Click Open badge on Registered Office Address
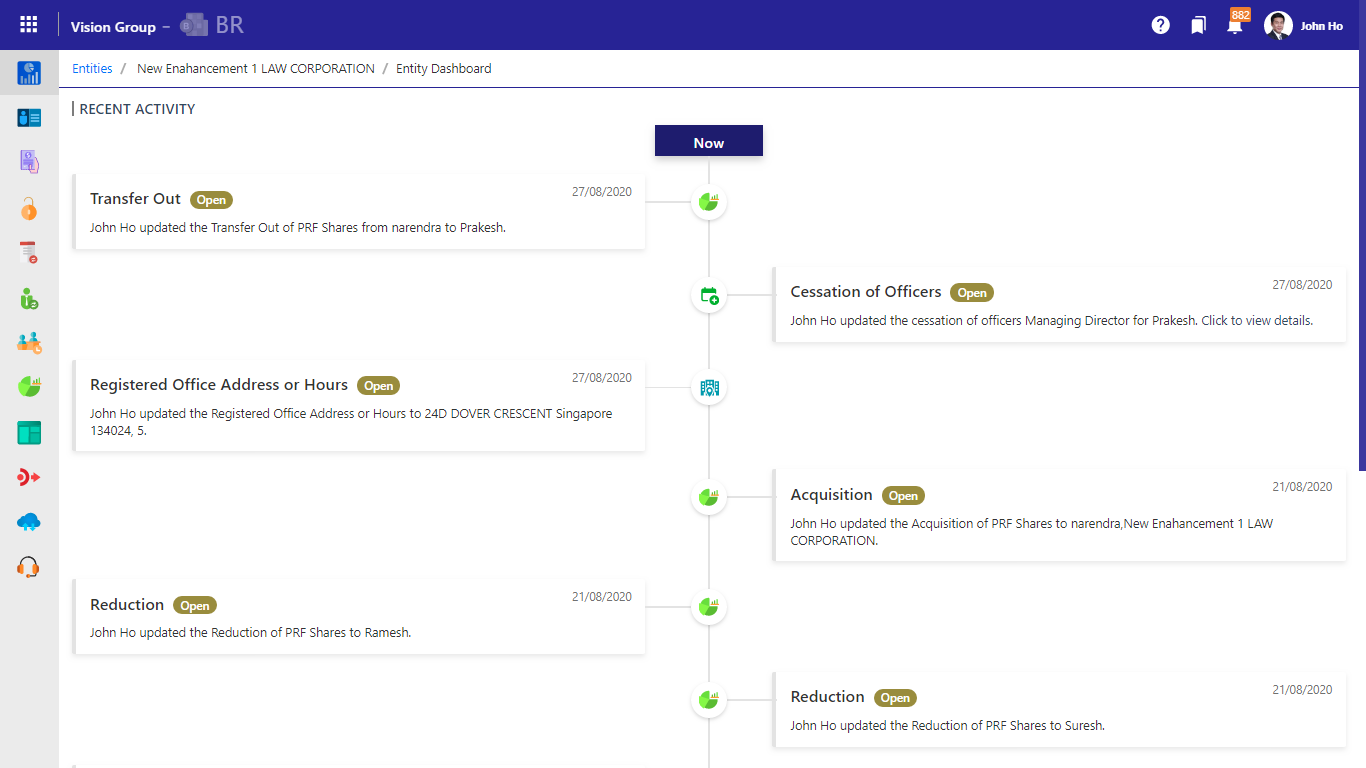1366x768 pixels. point(378,386)
